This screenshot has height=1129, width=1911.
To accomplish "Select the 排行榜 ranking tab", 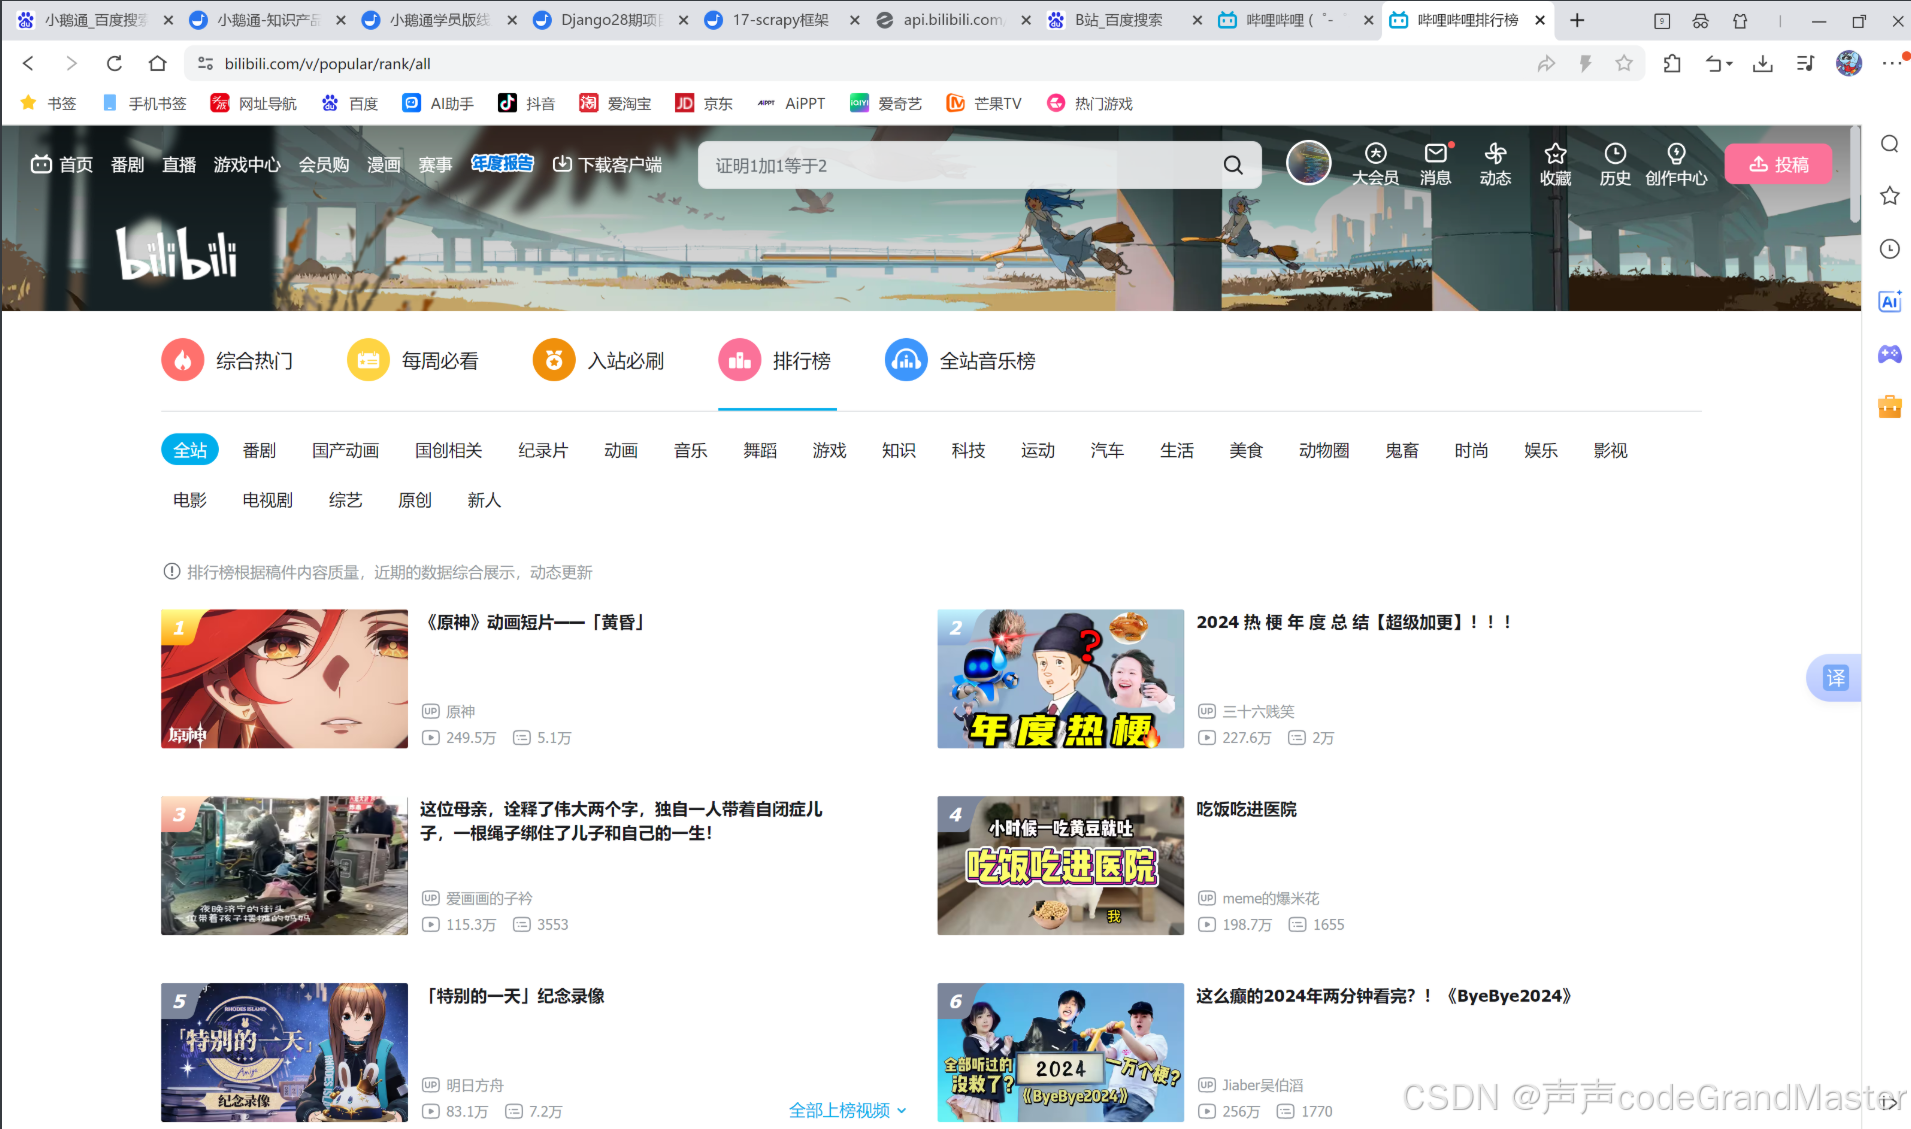I will [x=775, y=360].
